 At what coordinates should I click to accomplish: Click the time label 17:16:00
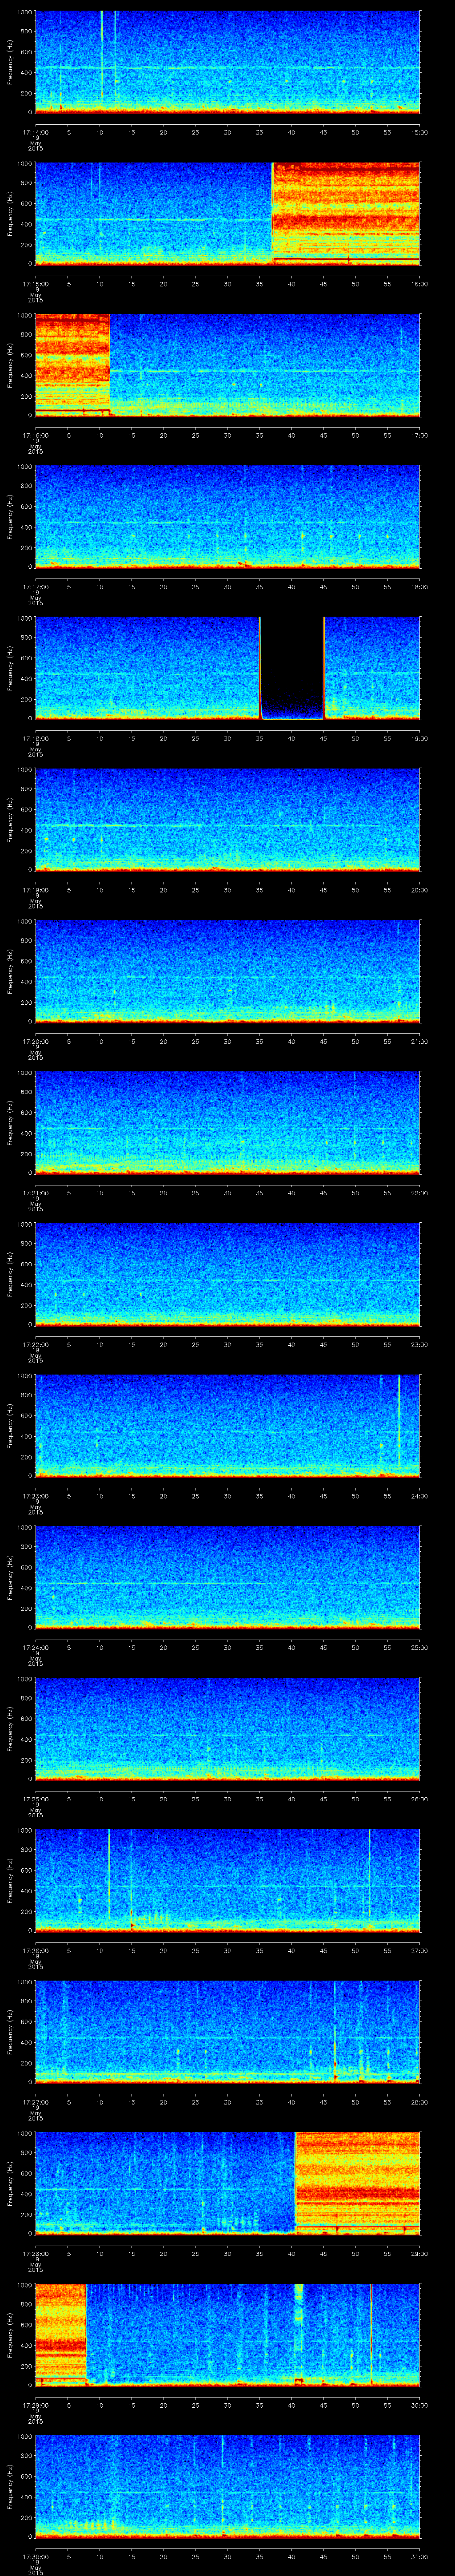[35, 435]
